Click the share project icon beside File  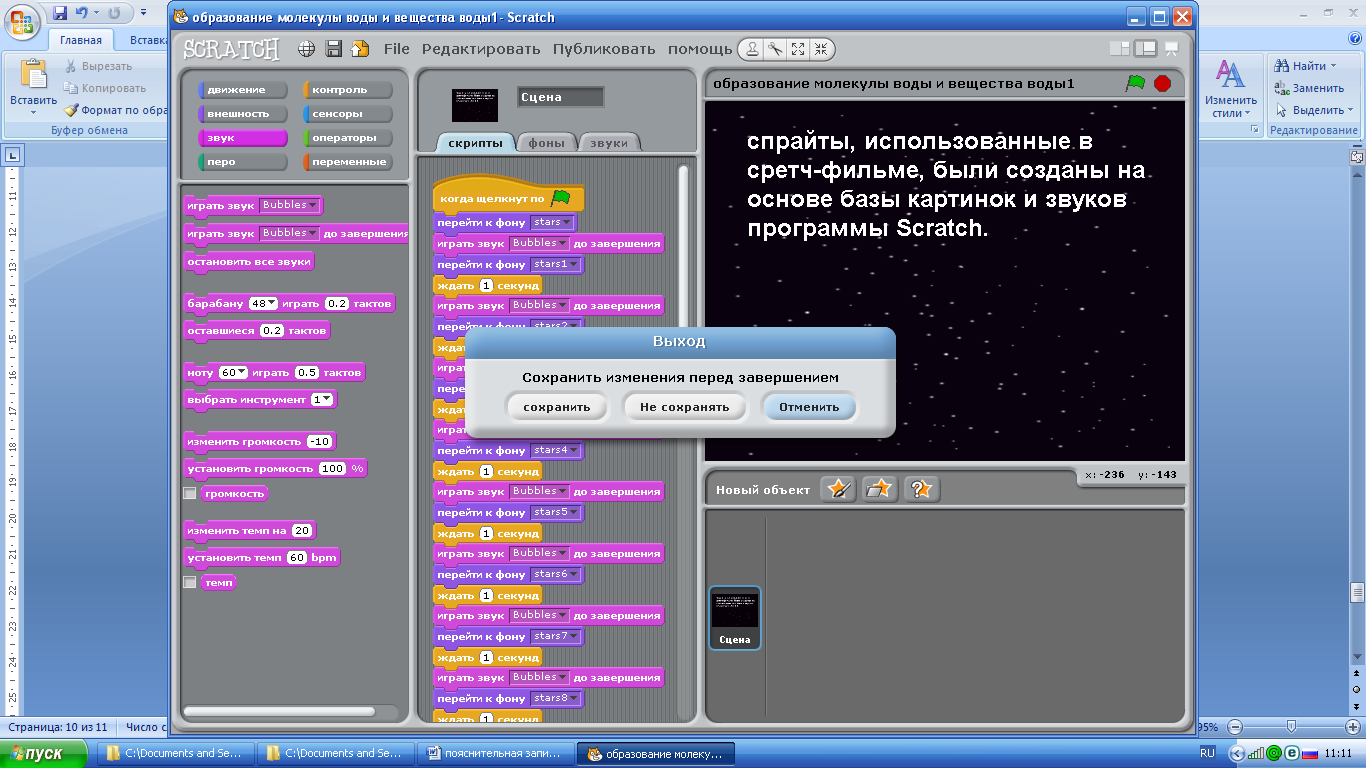[x=360, y=48]
